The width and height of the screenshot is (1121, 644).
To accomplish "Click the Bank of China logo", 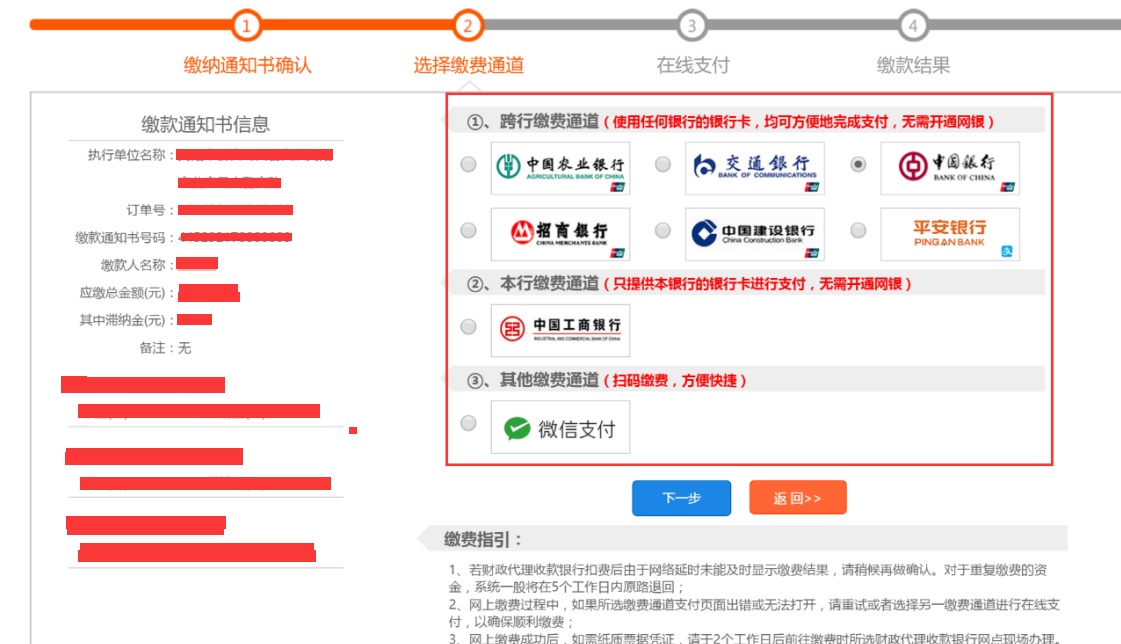I will click(950, 168).
